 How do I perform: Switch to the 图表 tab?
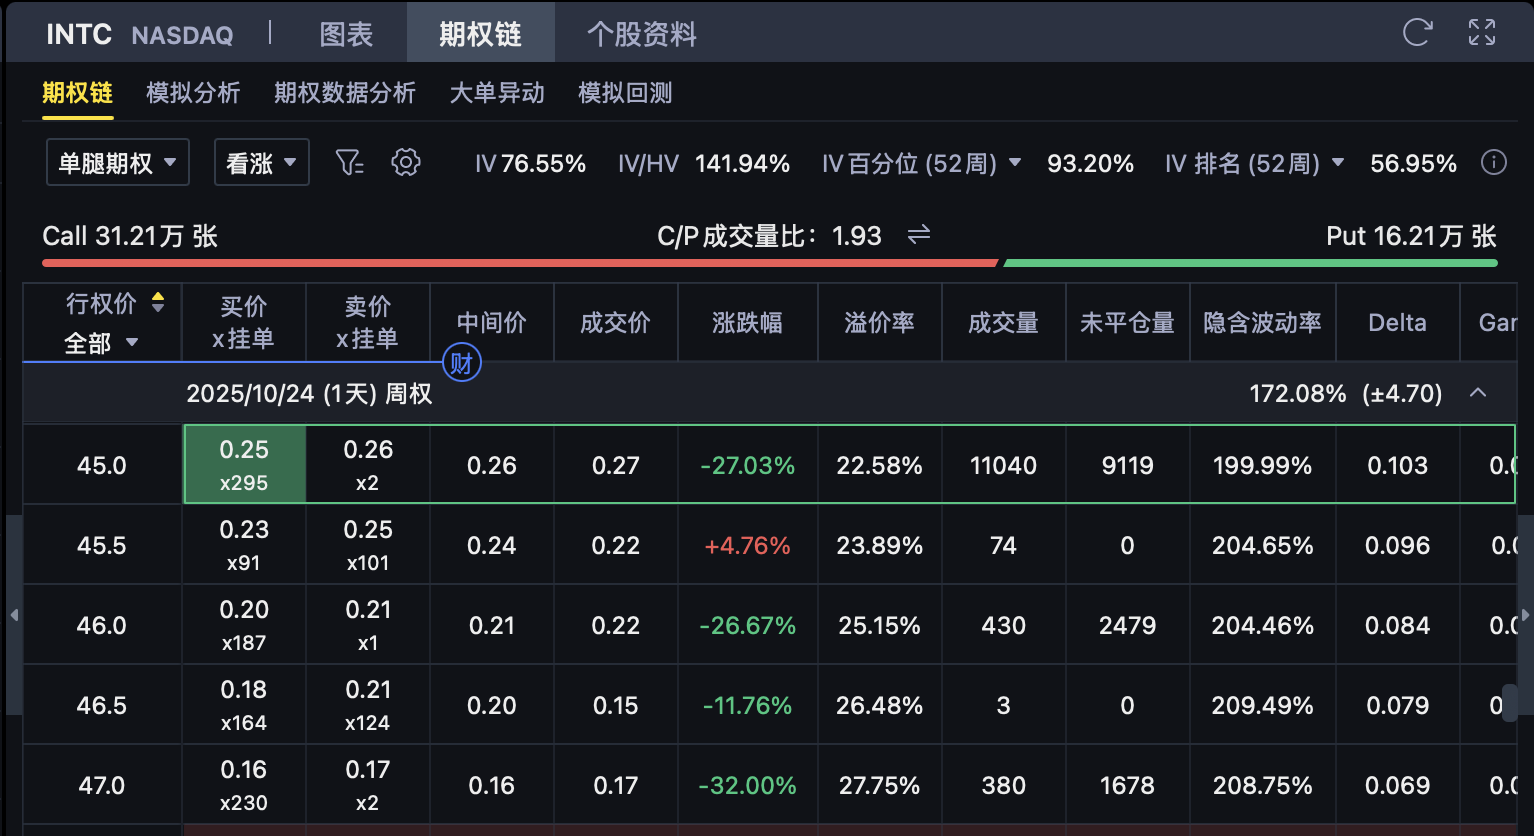point(346,34)
